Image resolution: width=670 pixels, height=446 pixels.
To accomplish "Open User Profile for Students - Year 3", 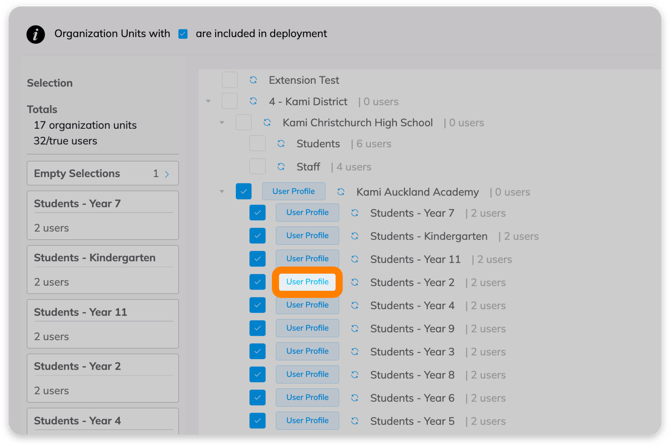I will [307, 351].
